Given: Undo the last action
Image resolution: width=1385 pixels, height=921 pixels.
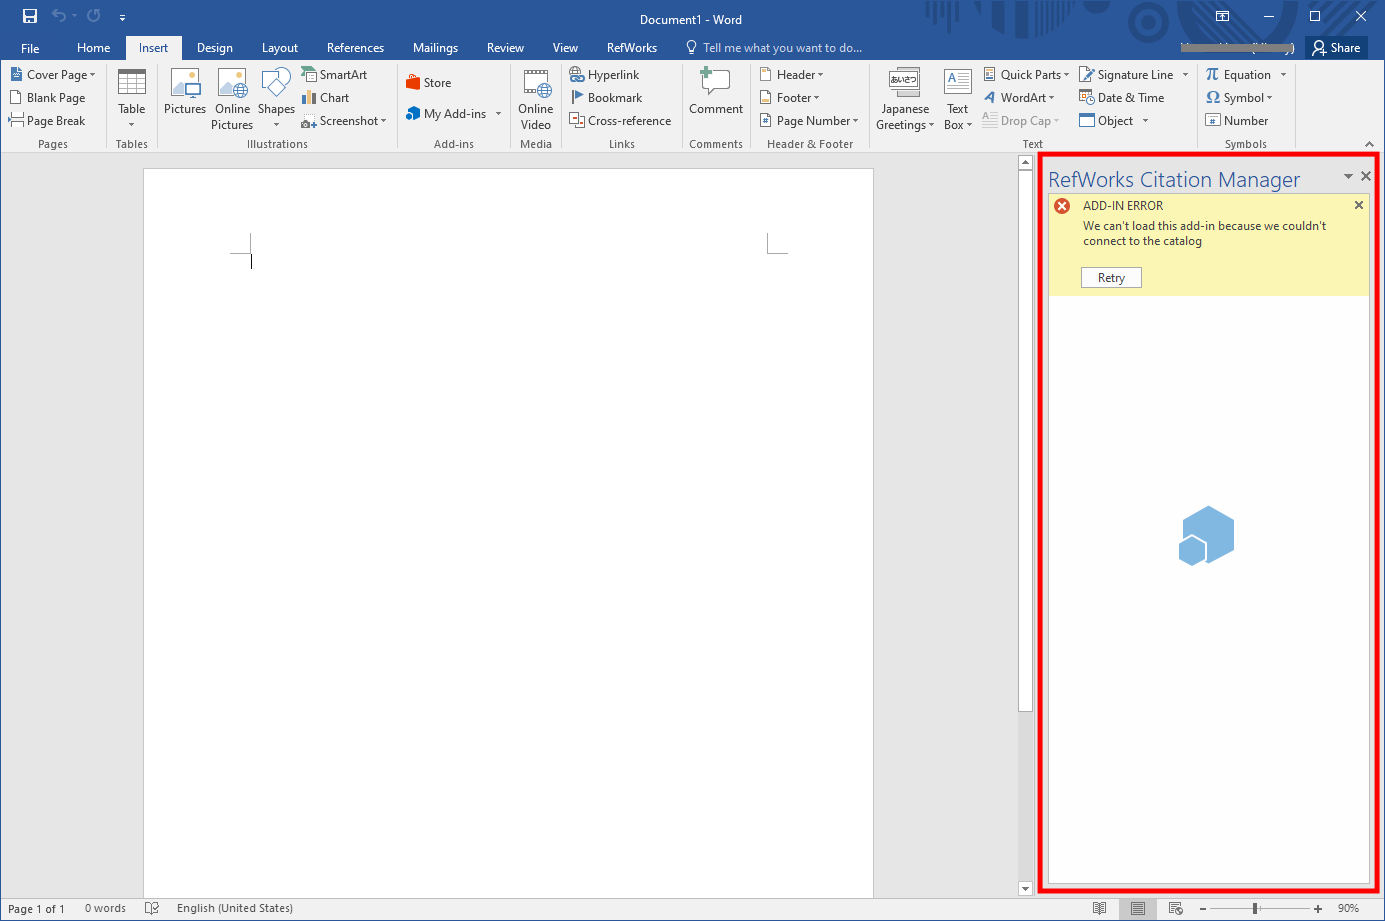Looking at the screenshot, I should pos(59,16).
